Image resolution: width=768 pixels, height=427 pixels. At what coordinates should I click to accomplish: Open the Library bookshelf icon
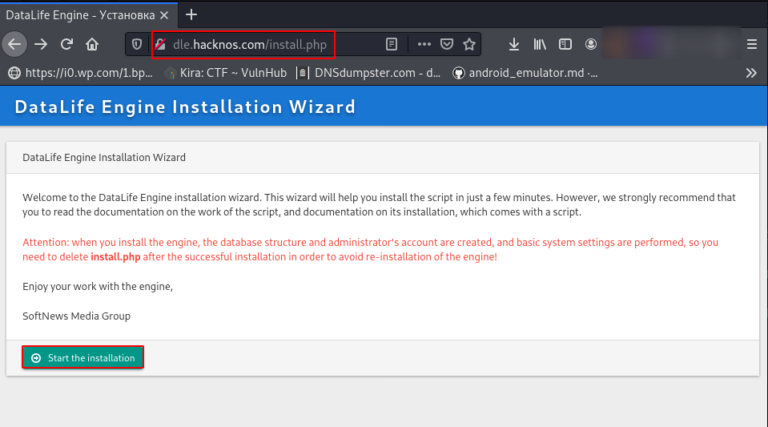[540, 44]
